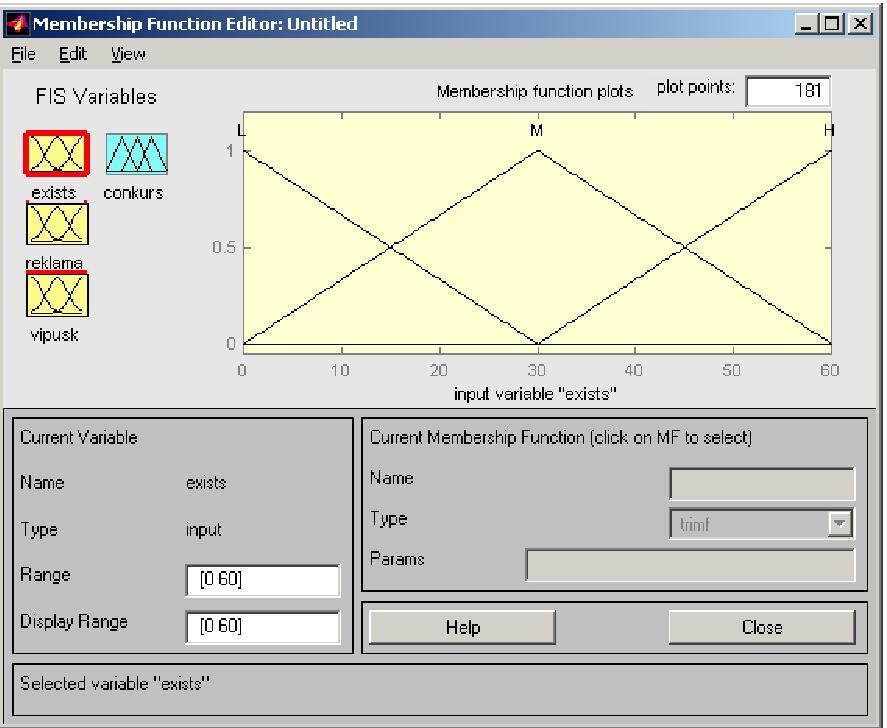Screen dimensions: 887x728
Task: Click the 'conkurs' variable label
Action: pyautogui.click(x=134, y=193)
